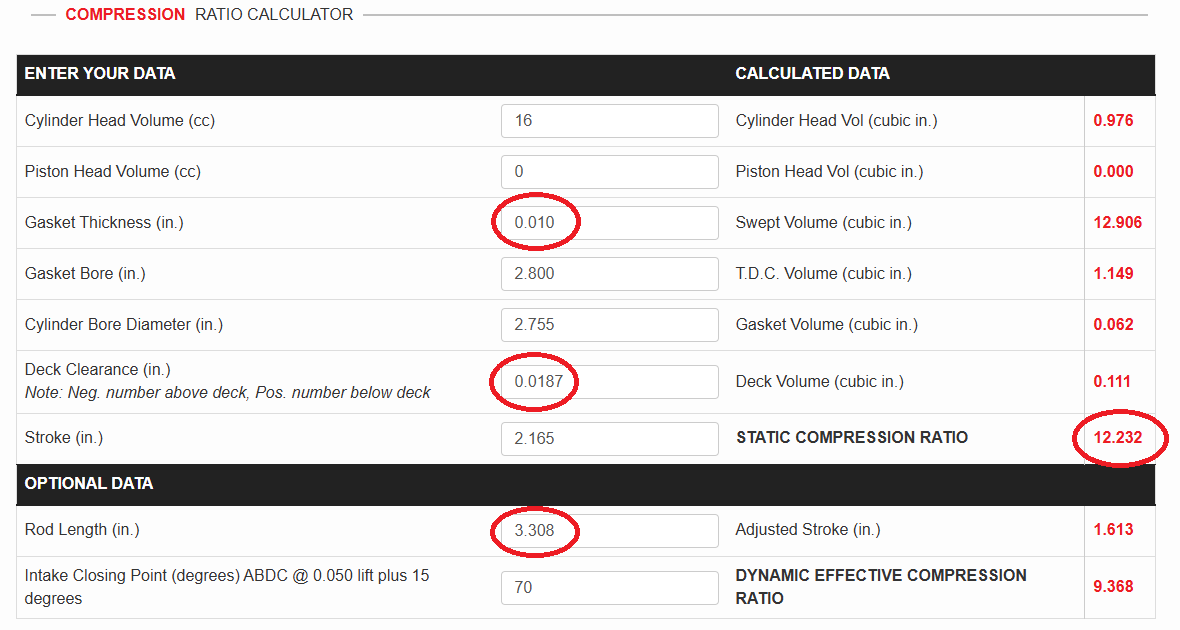Edit the Cylinder Bore Diameter field
1180x630 pixels.
[x=609, y=325]
